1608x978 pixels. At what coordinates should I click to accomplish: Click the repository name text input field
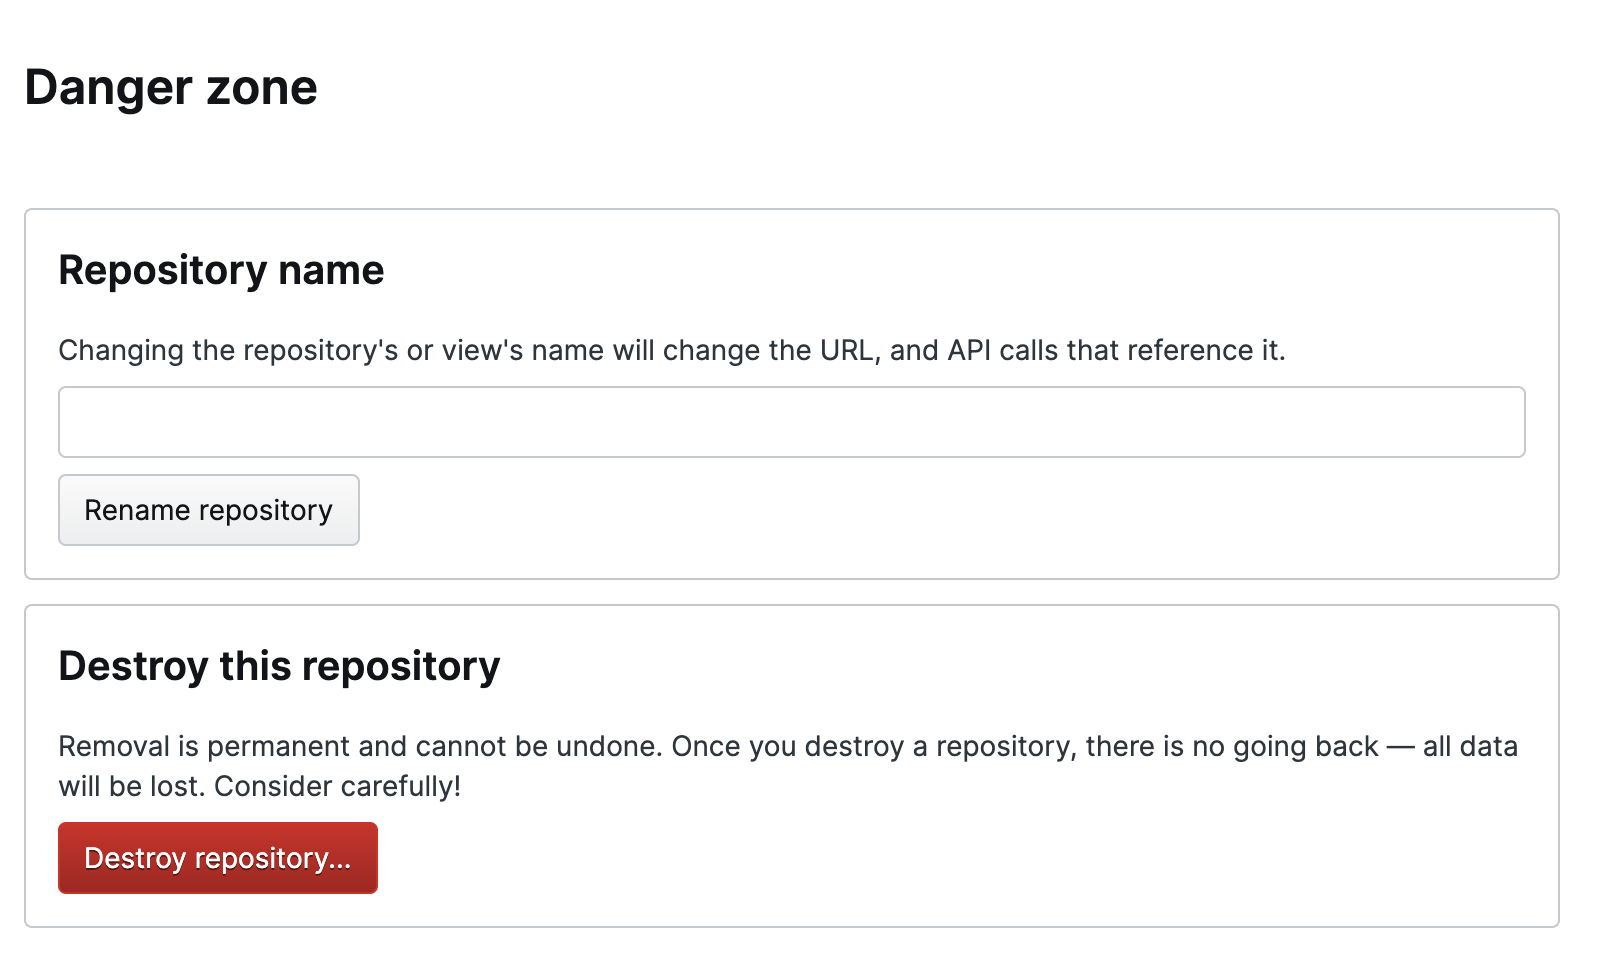[791, 422]
